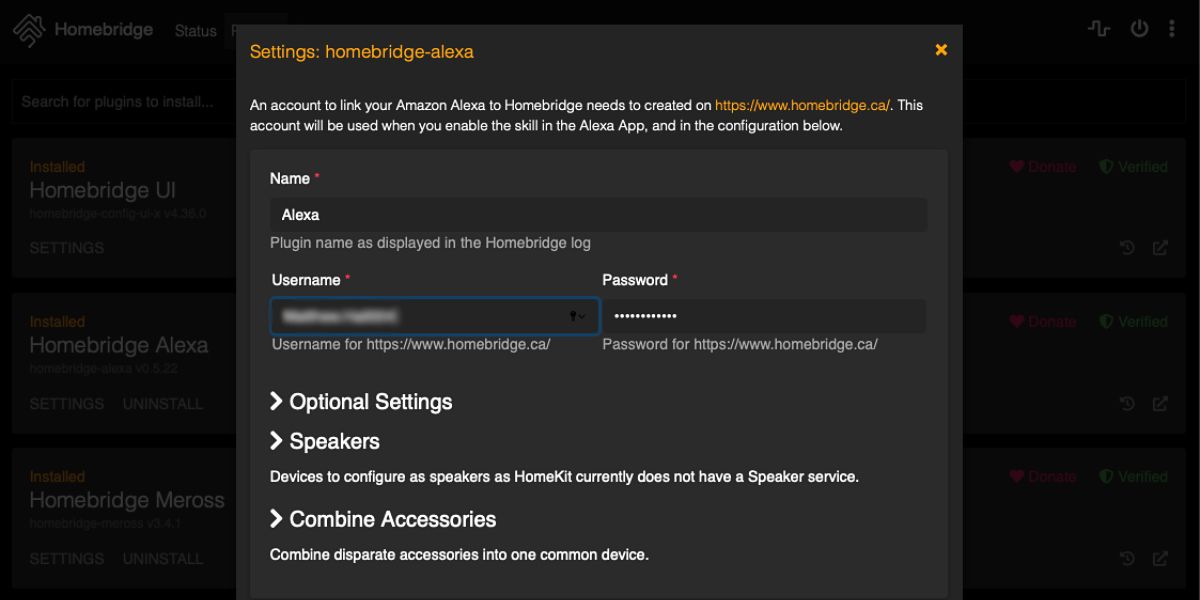This screenshot has width=1200, height=600.
Task: Expand the Combine Accessories section
Action: tap(383, 520)
